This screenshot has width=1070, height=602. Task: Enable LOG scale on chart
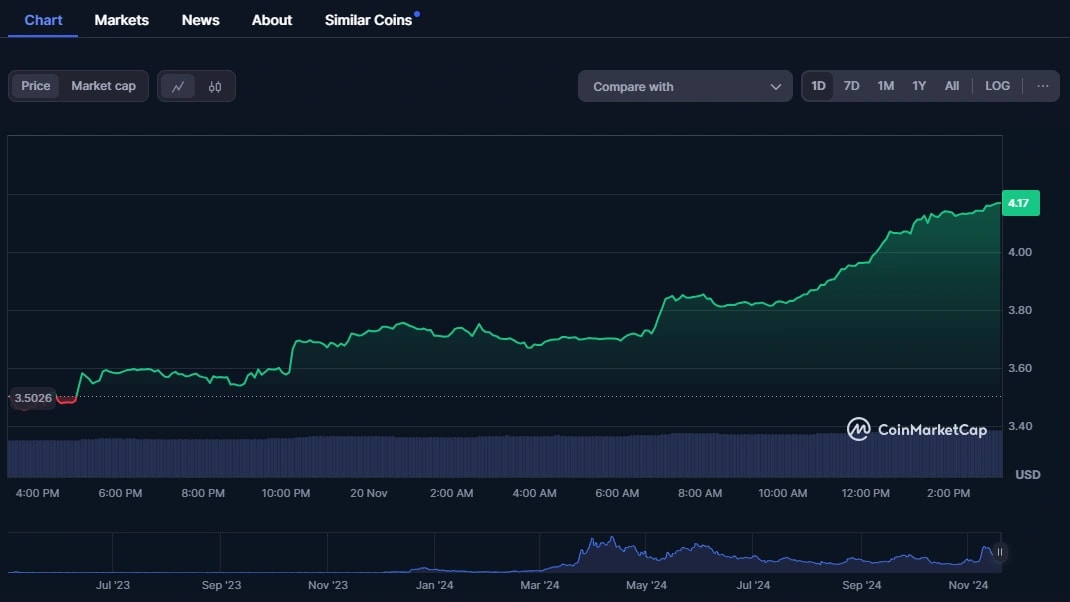[997, 86]
